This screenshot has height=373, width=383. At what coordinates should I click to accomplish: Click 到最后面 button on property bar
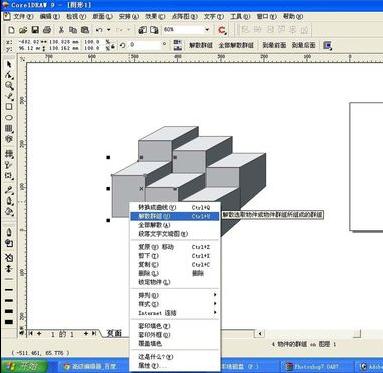click(x=303, y=45)
